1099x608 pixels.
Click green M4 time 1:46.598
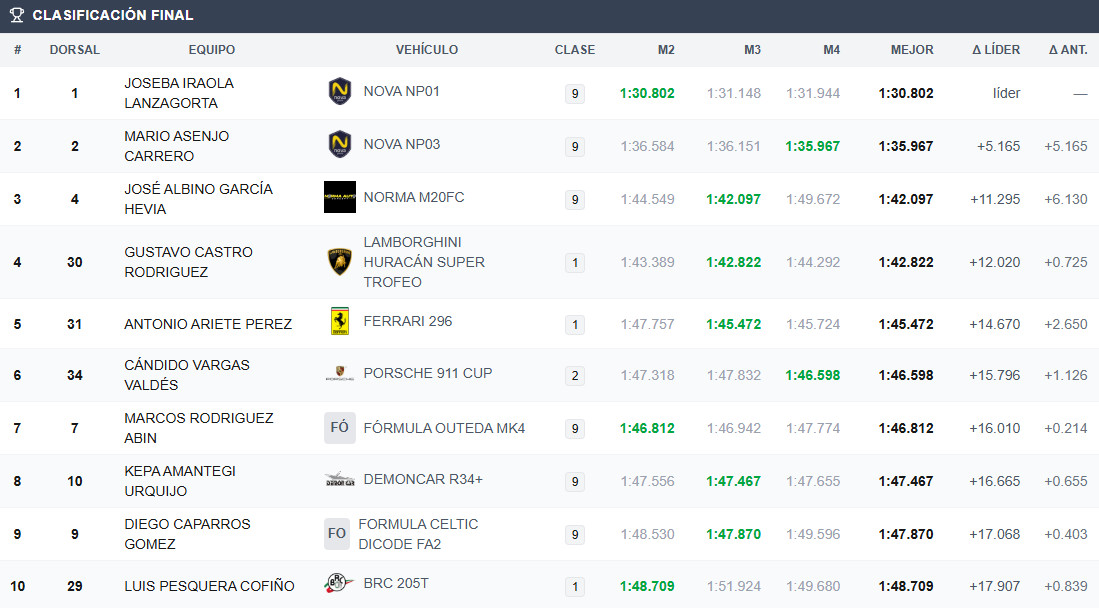pyautogui.click(x=812, y=375)
